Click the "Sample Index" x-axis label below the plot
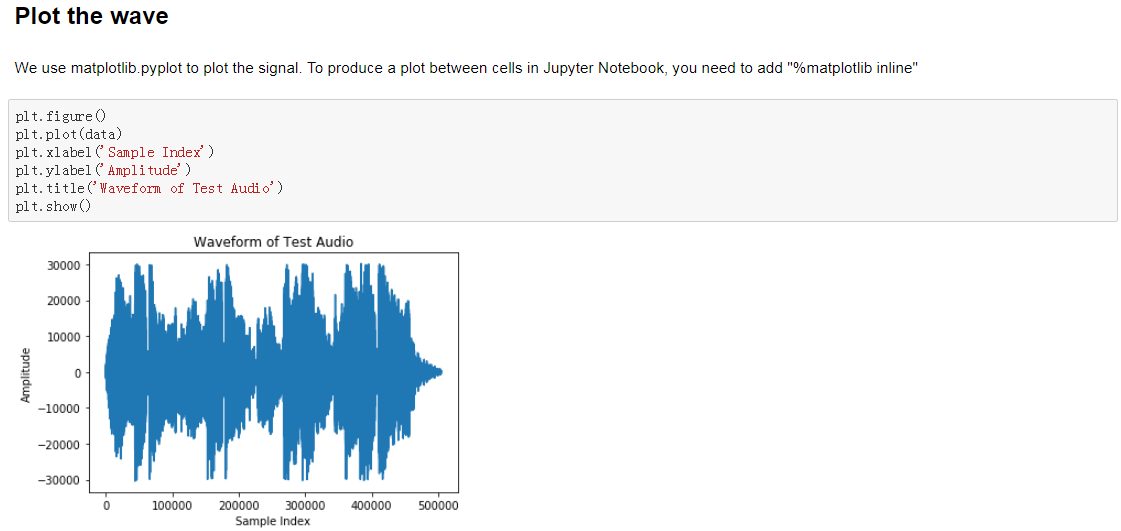This screenshot has width=1121, height=531. [272, 521]
